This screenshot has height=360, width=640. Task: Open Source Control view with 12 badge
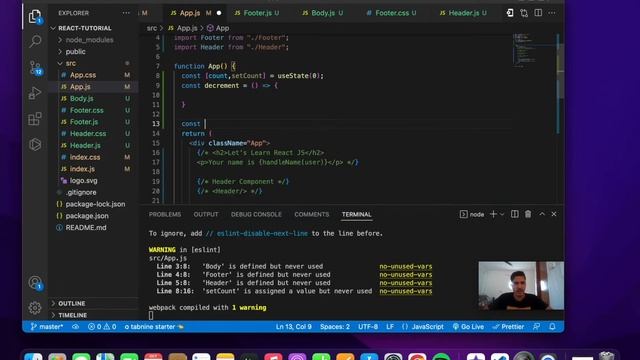point(35,67)
